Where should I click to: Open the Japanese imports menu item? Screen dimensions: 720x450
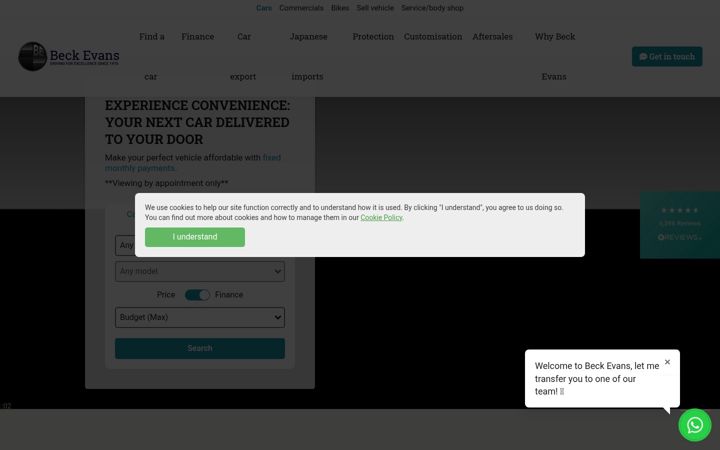(308, 56)
